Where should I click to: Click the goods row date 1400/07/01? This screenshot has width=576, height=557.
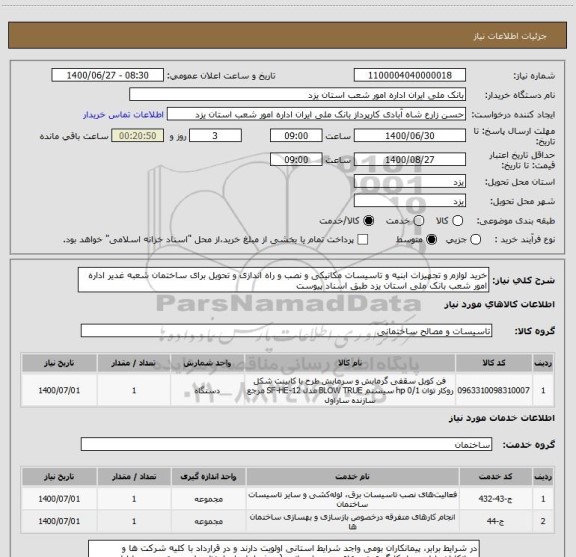click(59, 390)
